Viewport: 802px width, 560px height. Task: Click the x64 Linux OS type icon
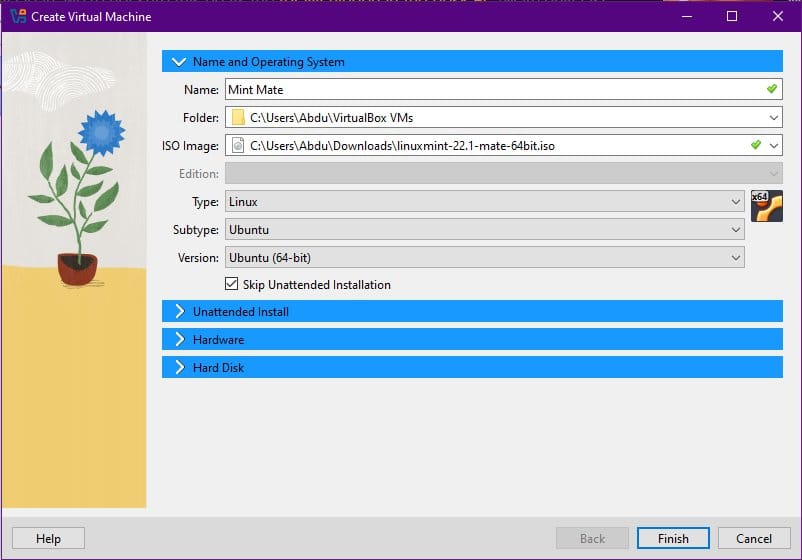(x=766, y=206)
